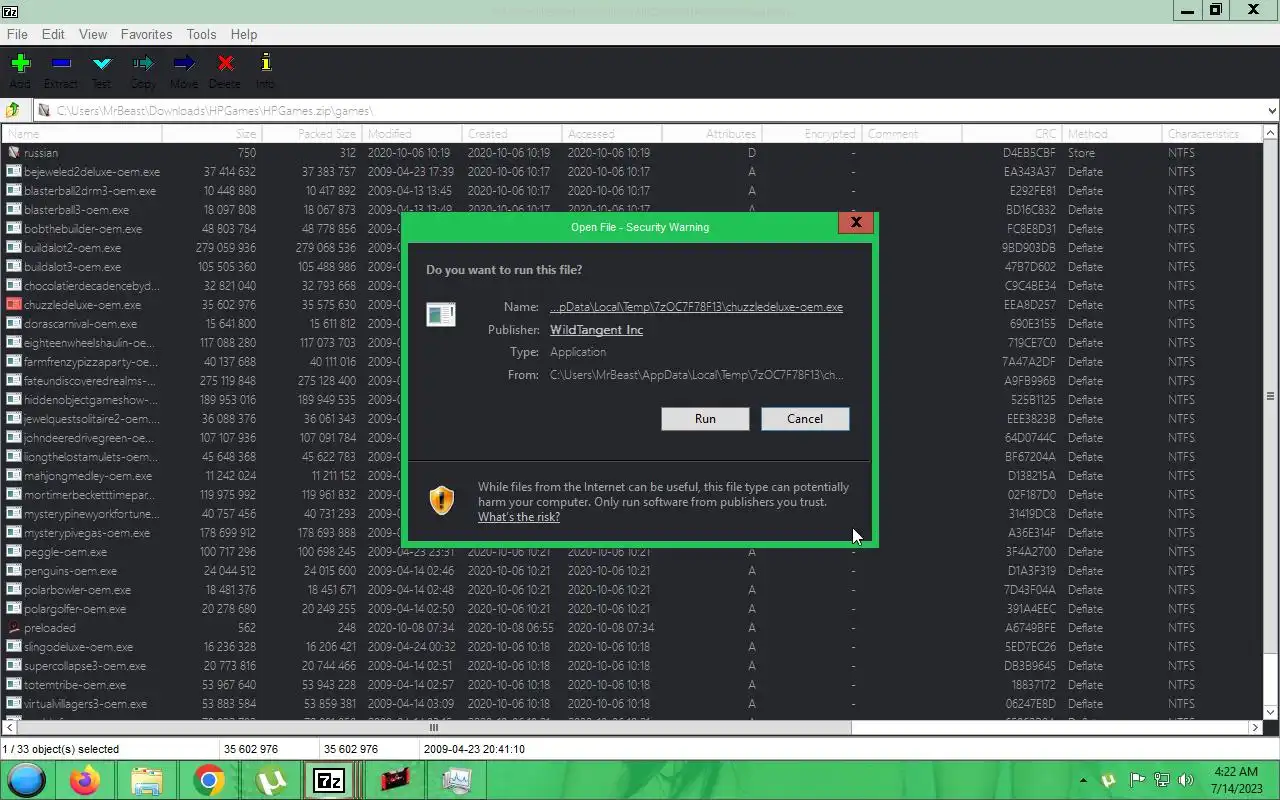Open the Edit menu
This screenshot has height=800, width=1280.
[x=53, y=34]
